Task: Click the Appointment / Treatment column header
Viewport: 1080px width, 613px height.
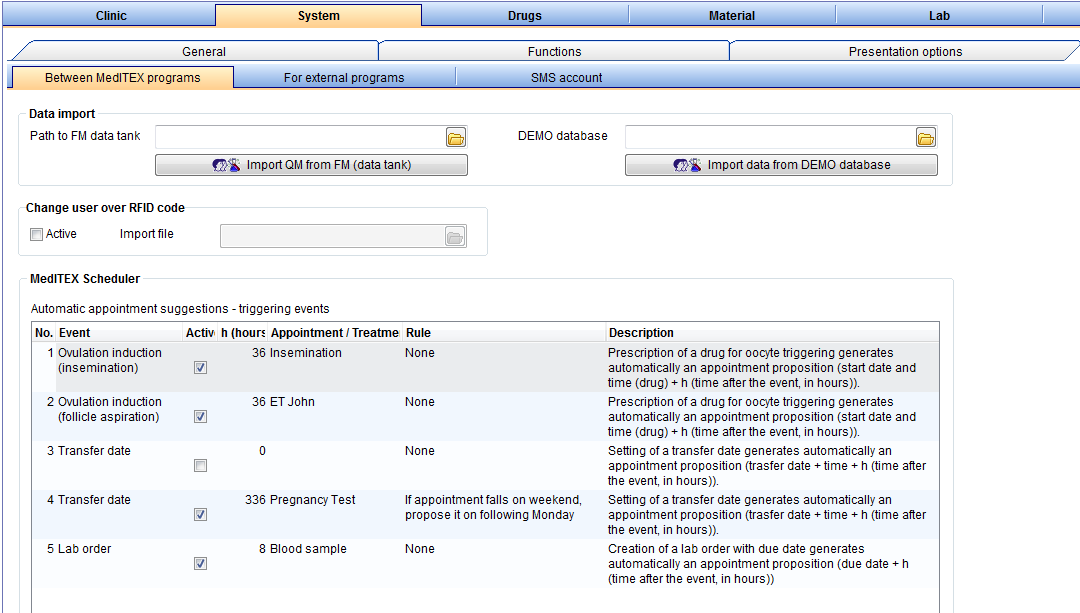Action: tap(335, 333)
